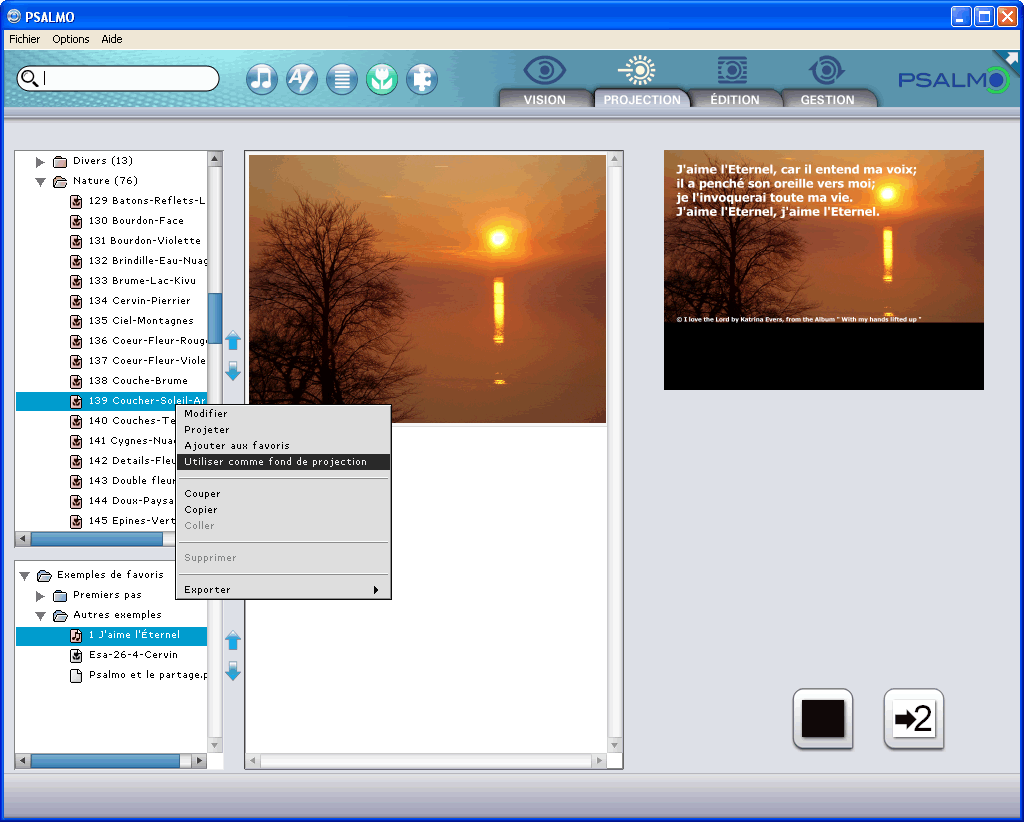Click the projection preview with lyrics
1024x822 pixels.
point(824,270)
